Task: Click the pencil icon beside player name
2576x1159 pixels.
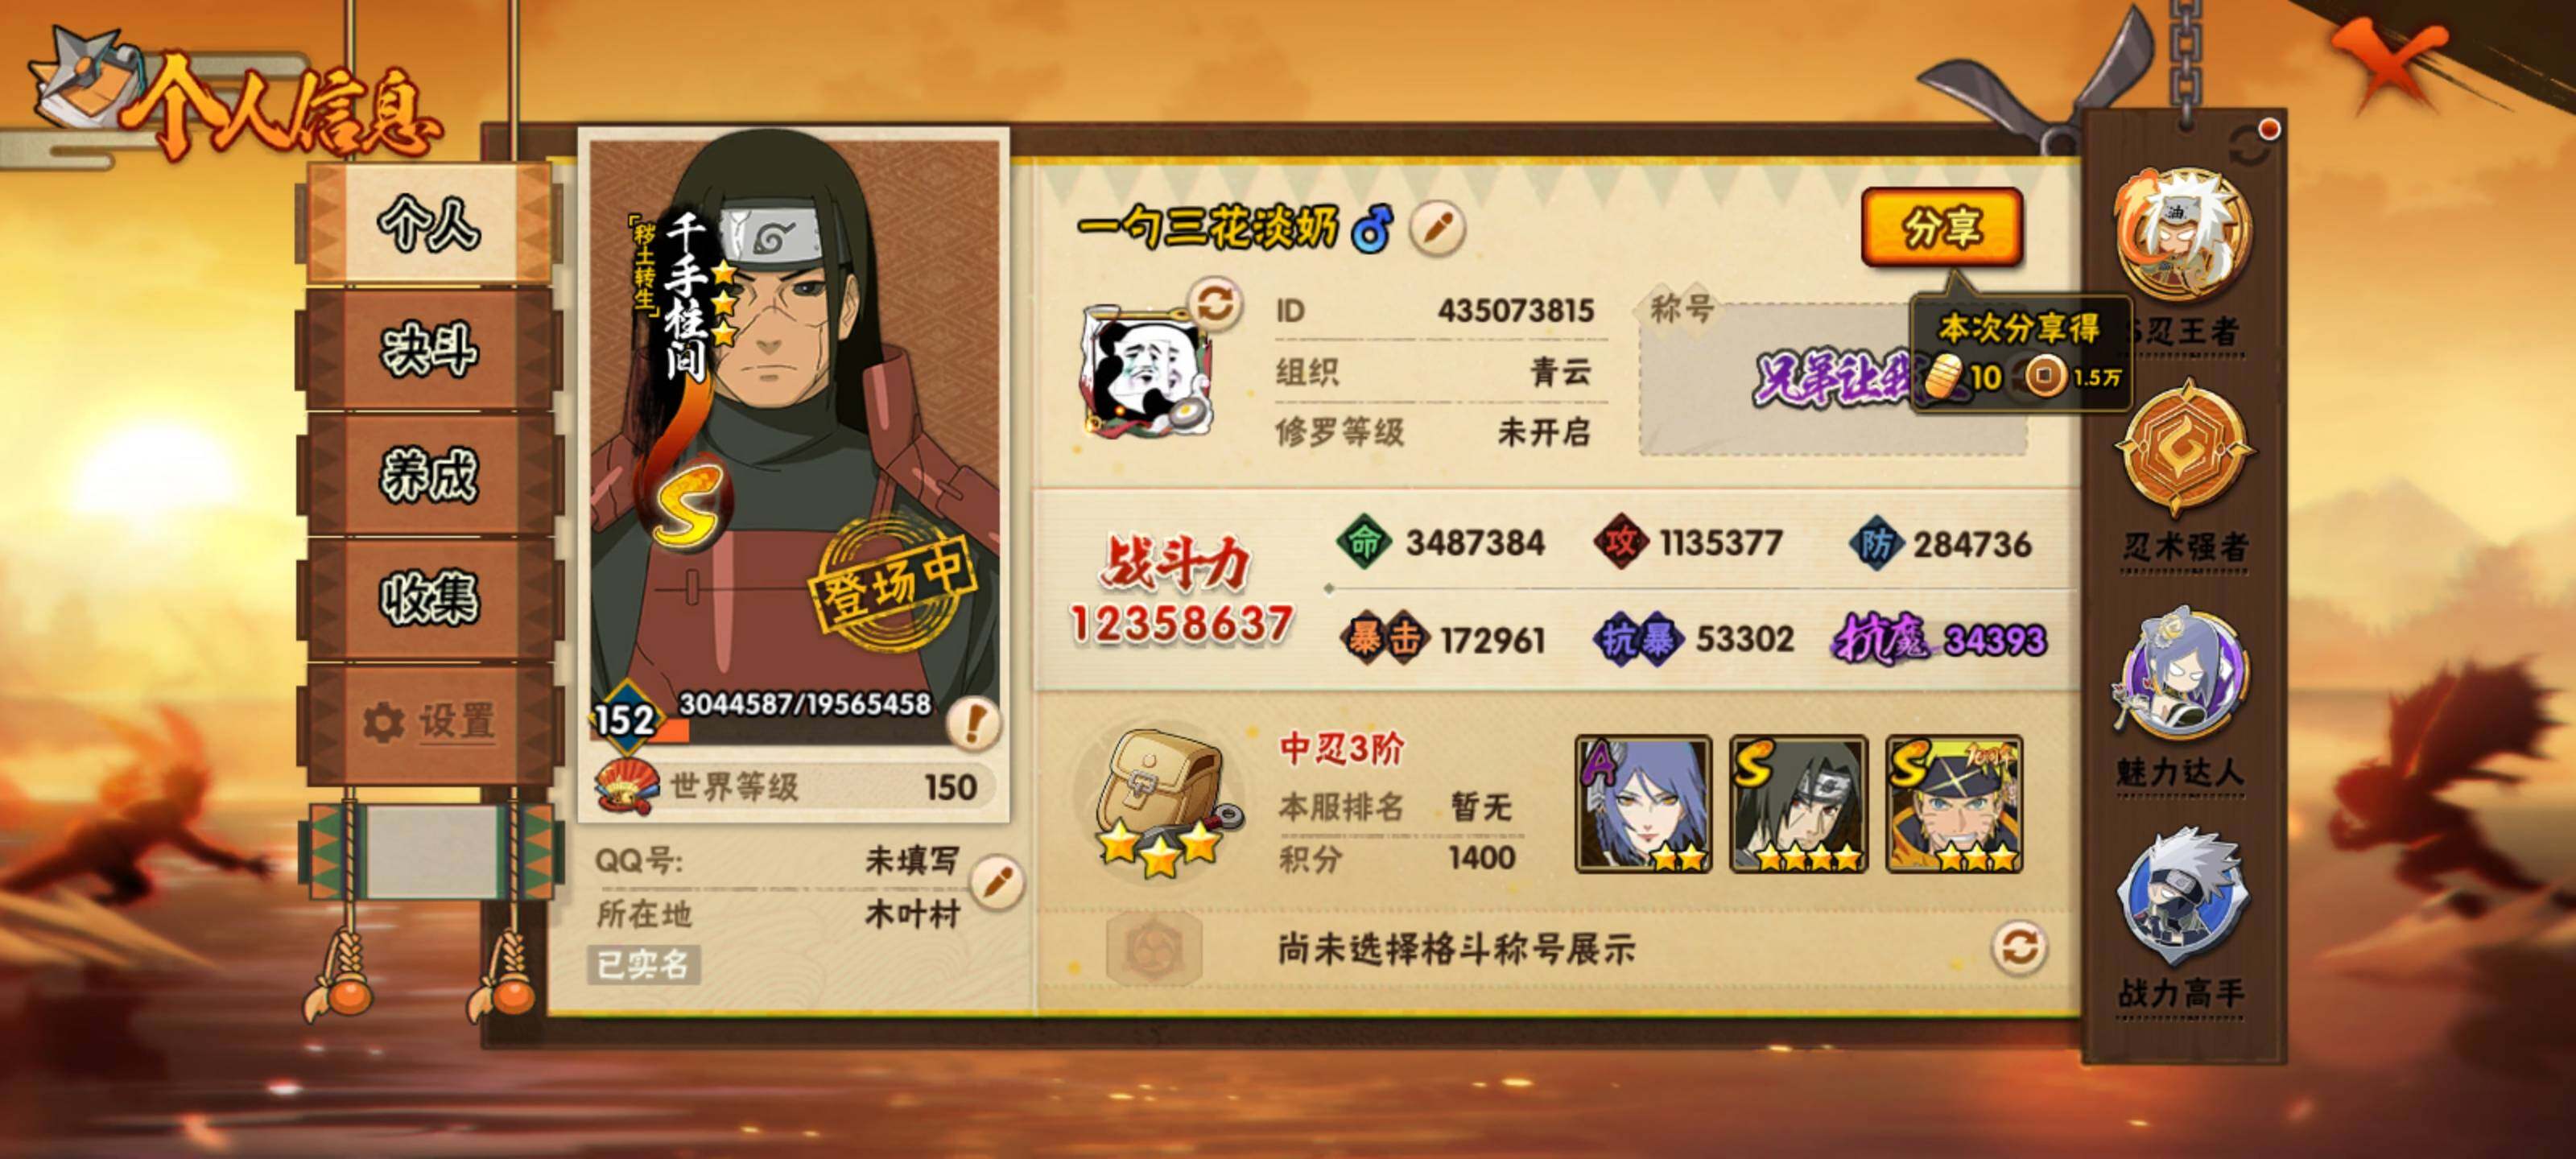Action: click(x=1437, y=228)
